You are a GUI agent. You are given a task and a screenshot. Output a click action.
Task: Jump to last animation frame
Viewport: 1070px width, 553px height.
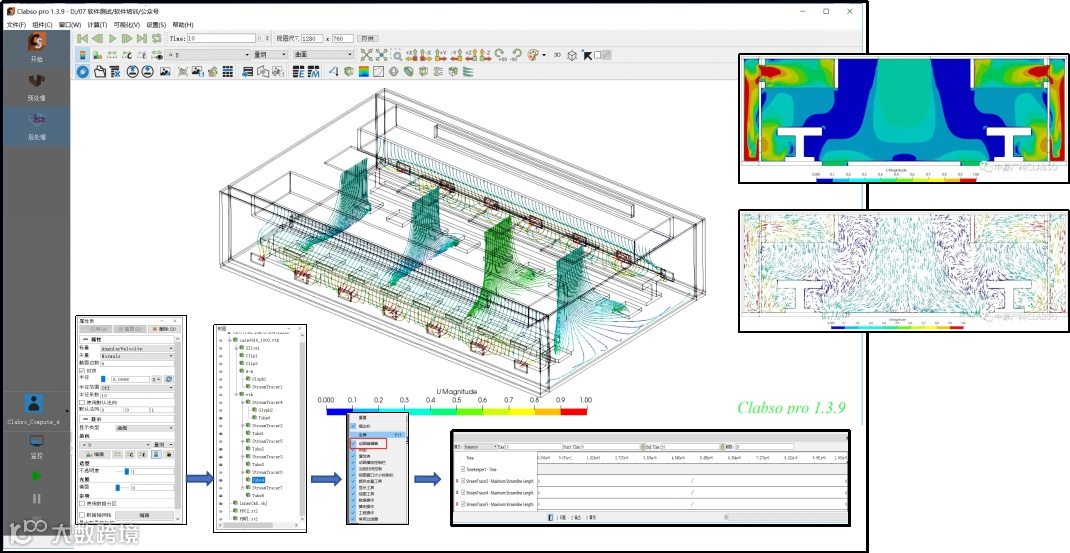pyautogui.click(x=142, y=39)
